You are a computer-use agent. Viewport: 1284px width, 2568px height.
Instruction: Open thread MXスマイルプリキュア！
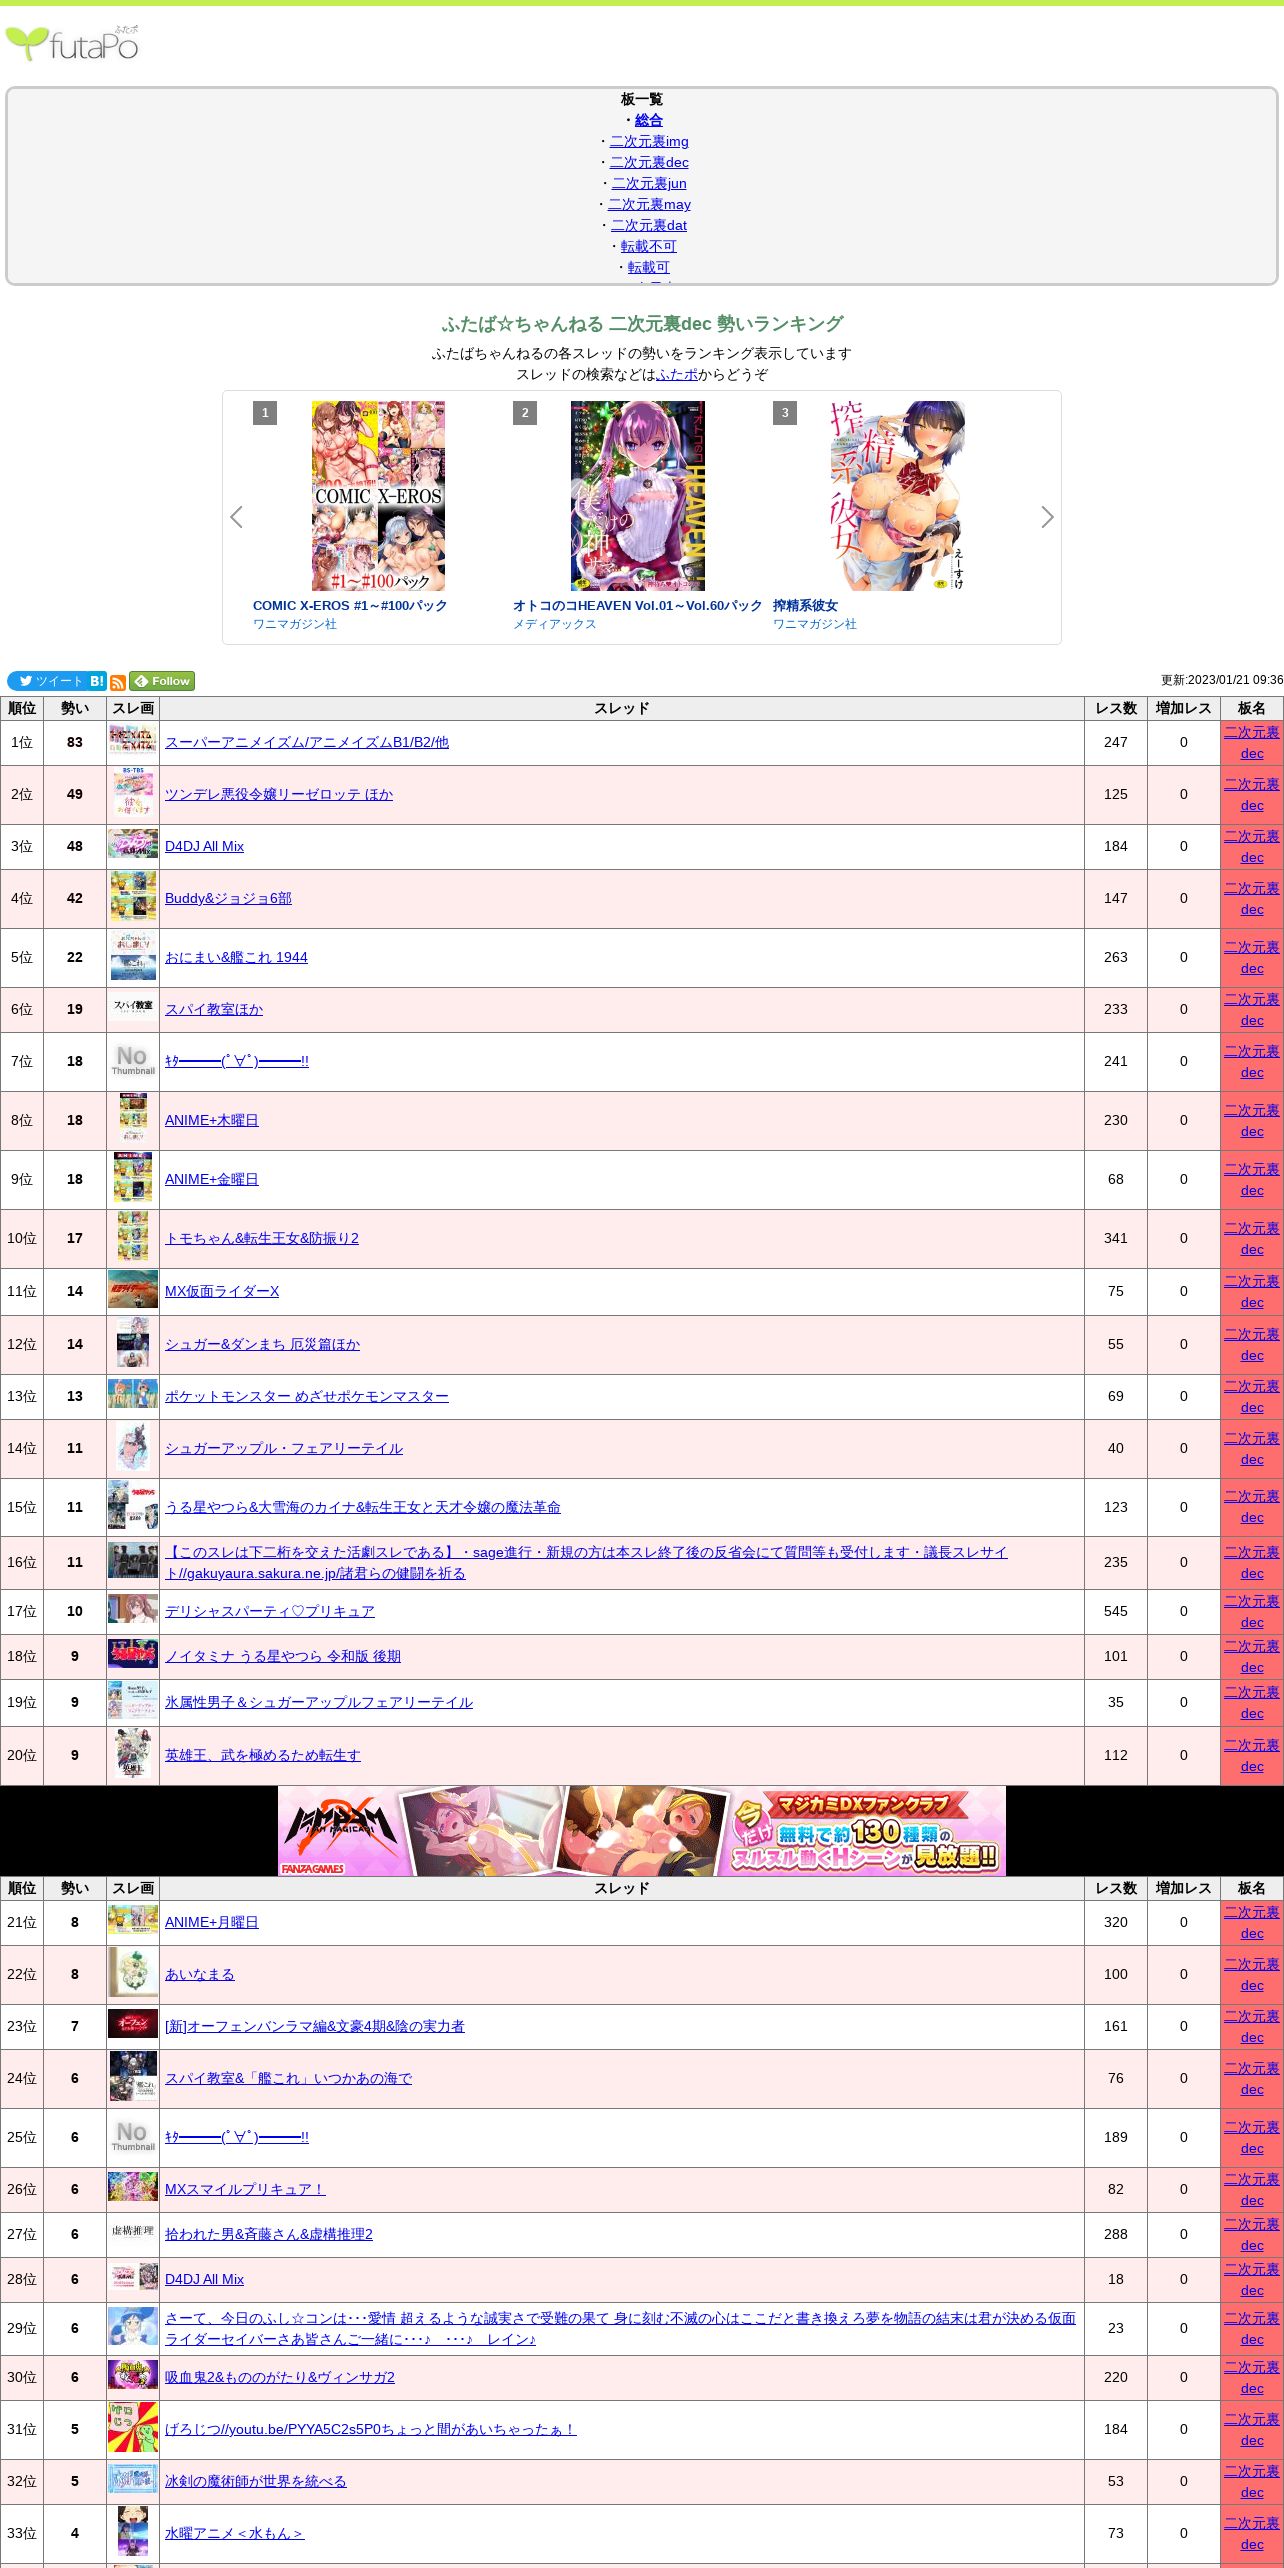point(245,2189)
